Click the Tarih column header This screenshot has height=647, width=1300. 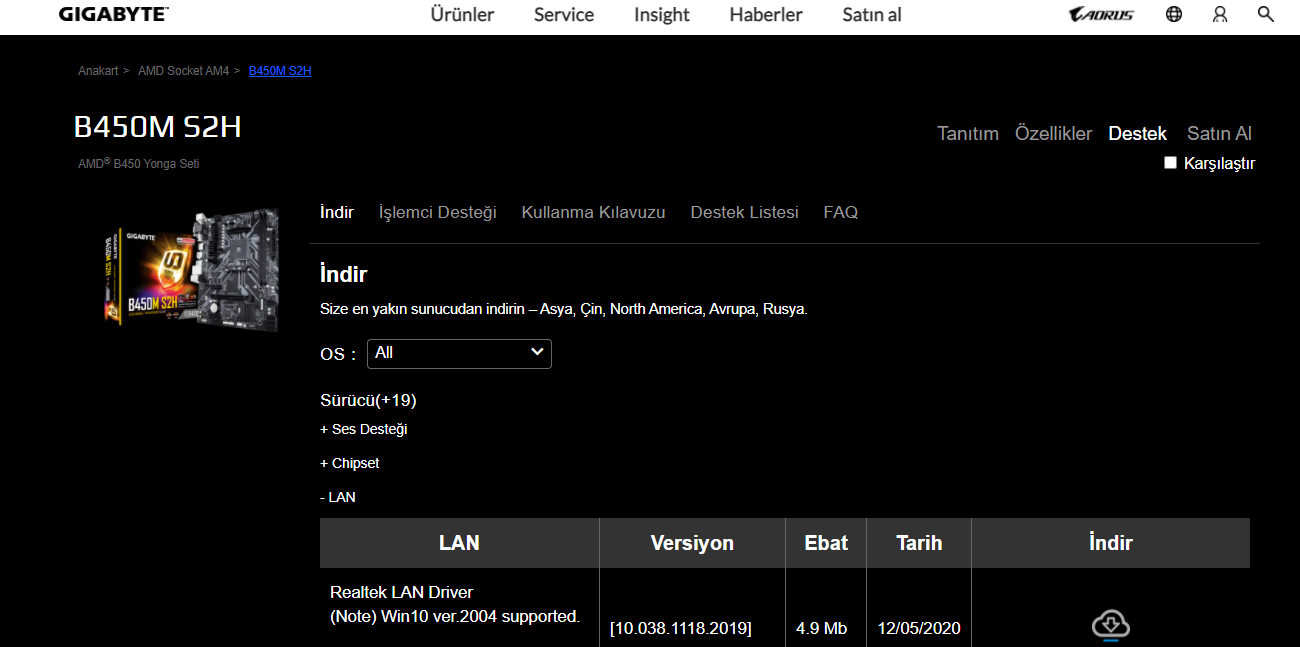[919, 543]
